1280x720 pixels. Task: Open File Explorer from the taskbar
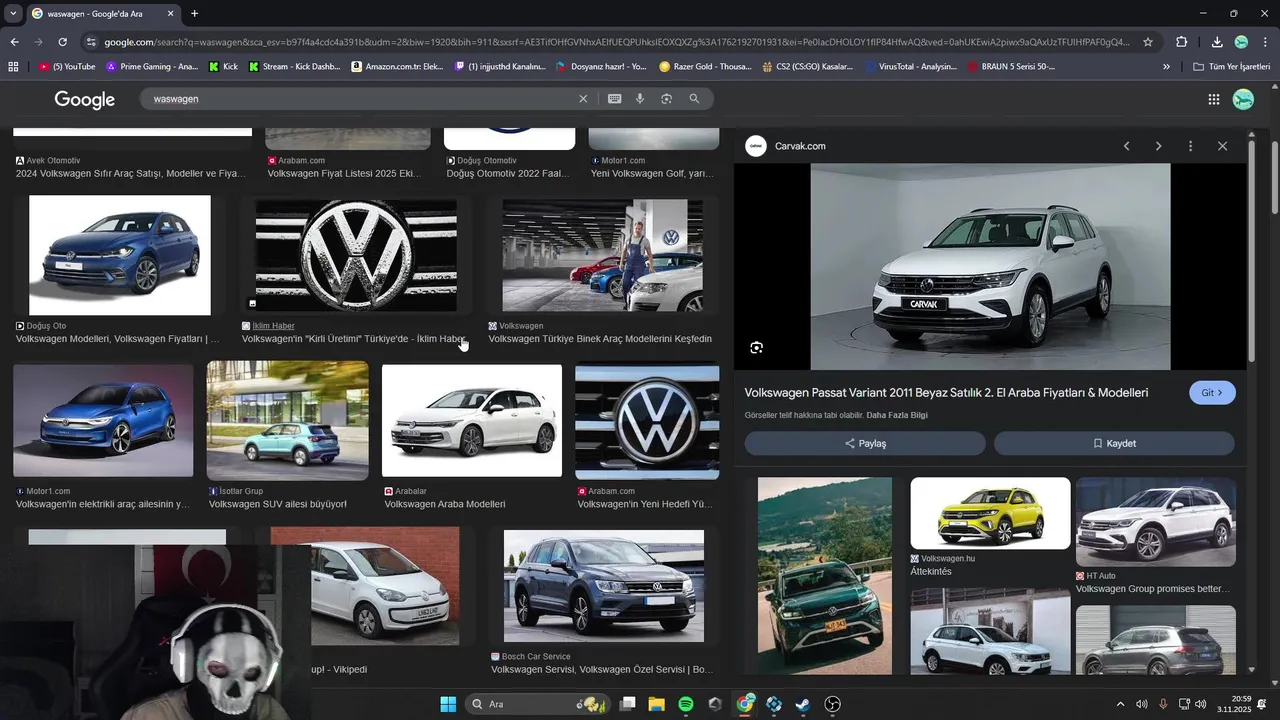657,704
